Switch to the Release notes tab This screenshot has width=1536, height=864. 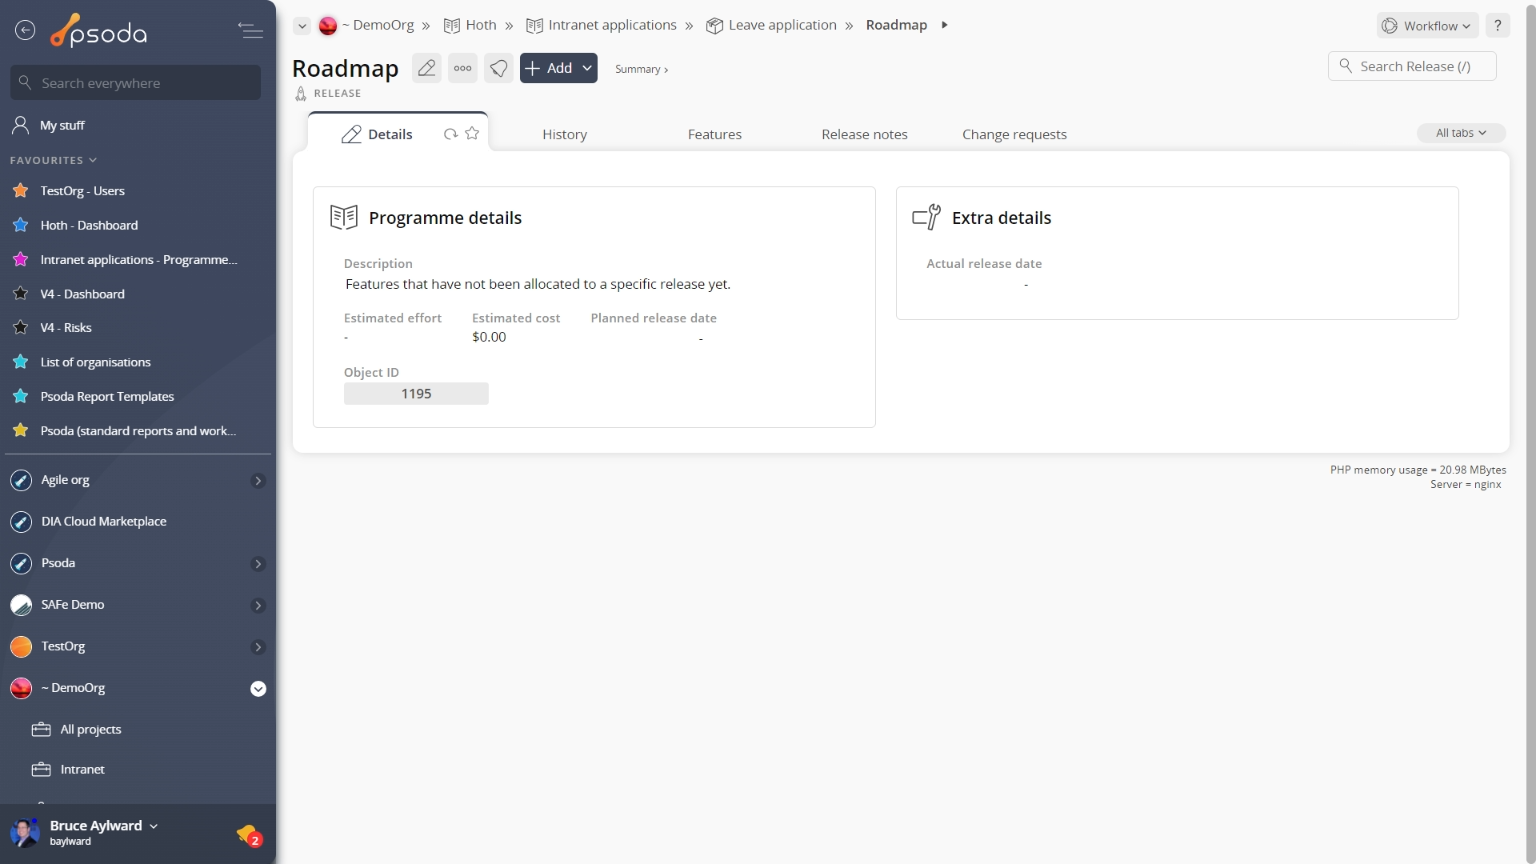click(x=865, y=134)
